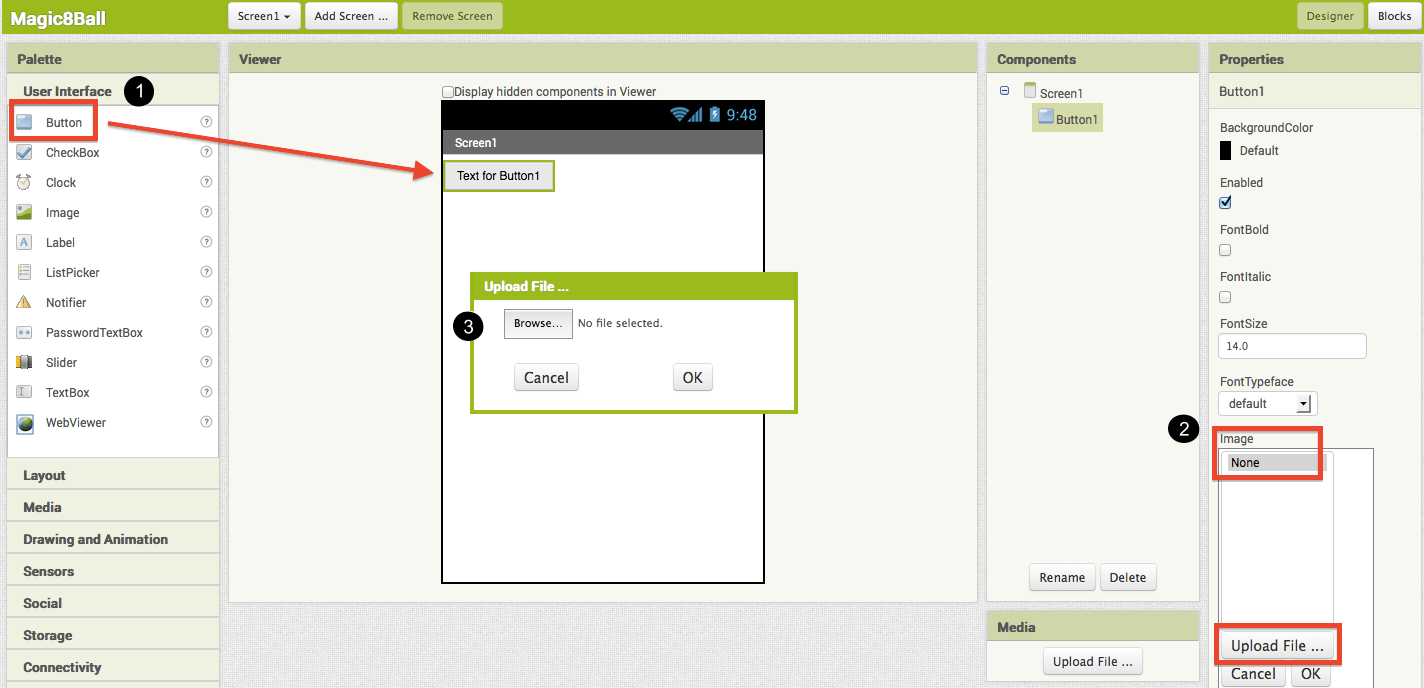Select the WebViewer globe icon
This screenshot has width=1424, height=688.
click(x=24, y=422)
